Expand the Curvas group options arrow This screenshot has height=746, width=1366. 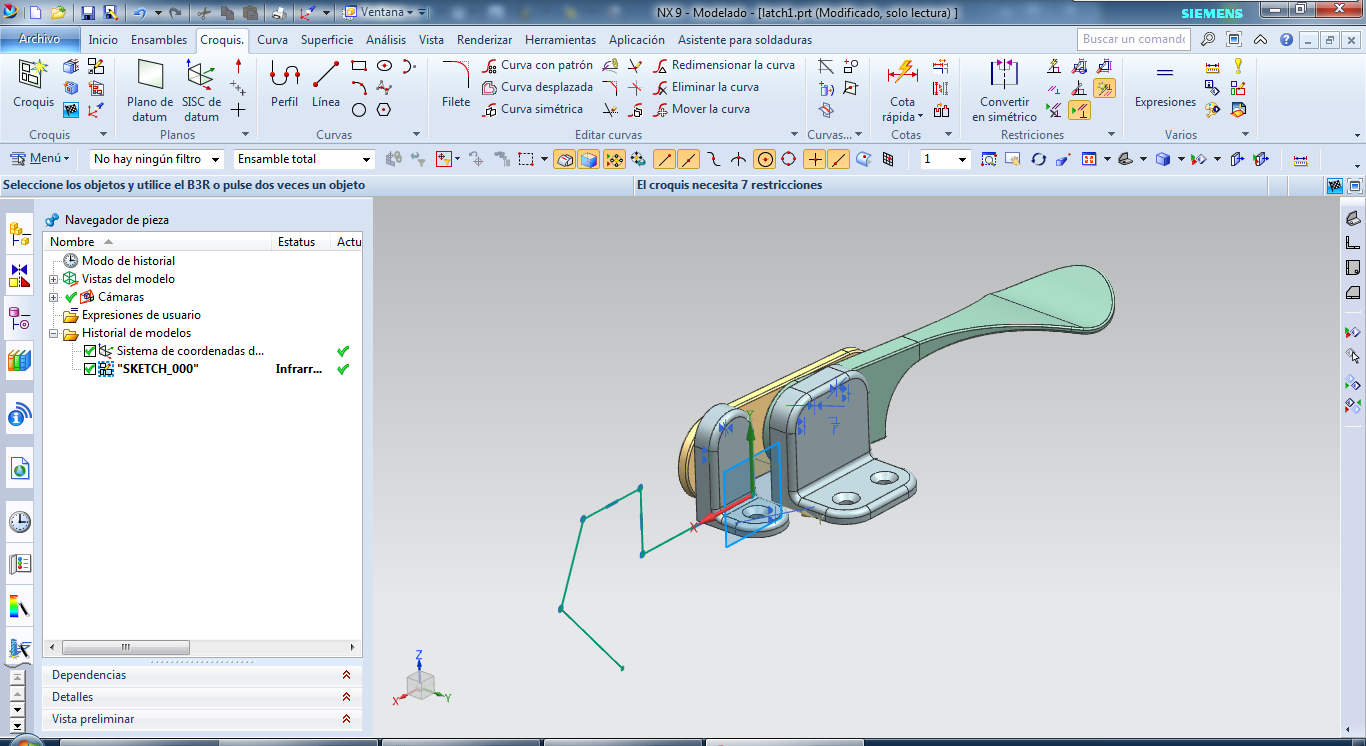417,134
